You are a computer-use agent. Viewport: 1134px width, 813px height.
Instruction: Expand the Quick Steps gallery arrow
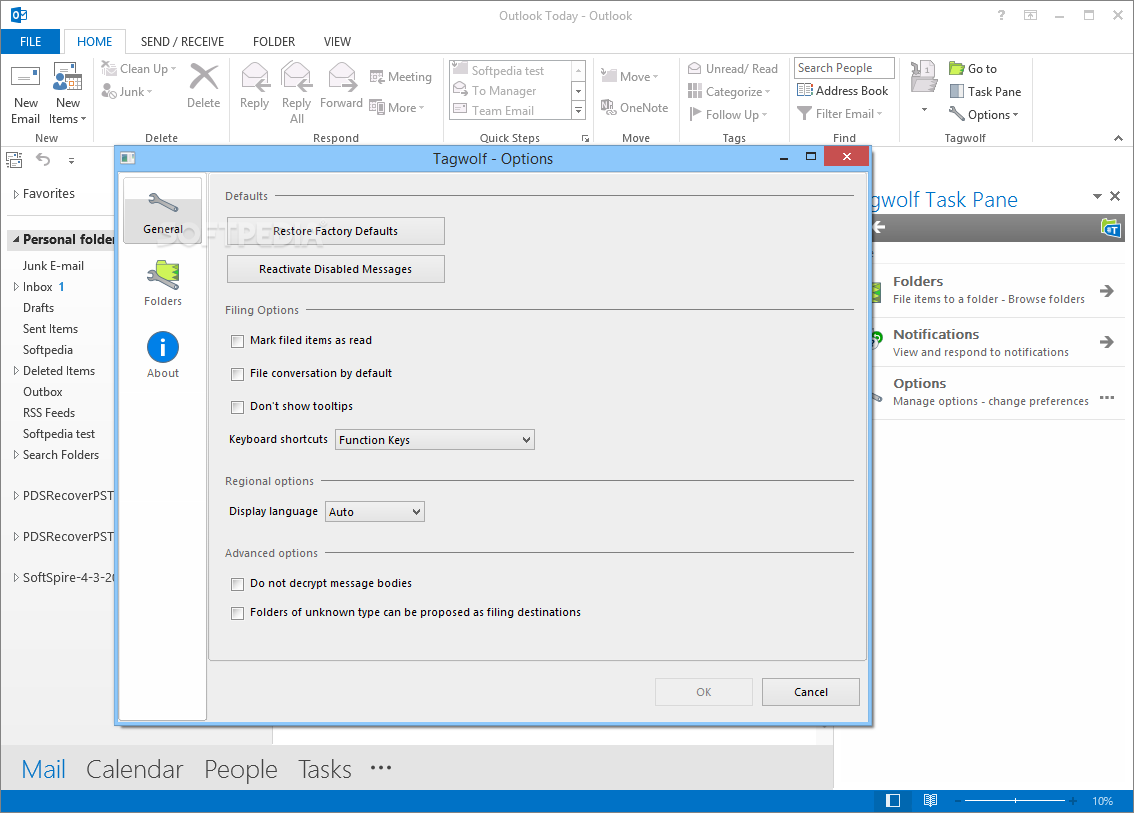(x=578, y=111)
